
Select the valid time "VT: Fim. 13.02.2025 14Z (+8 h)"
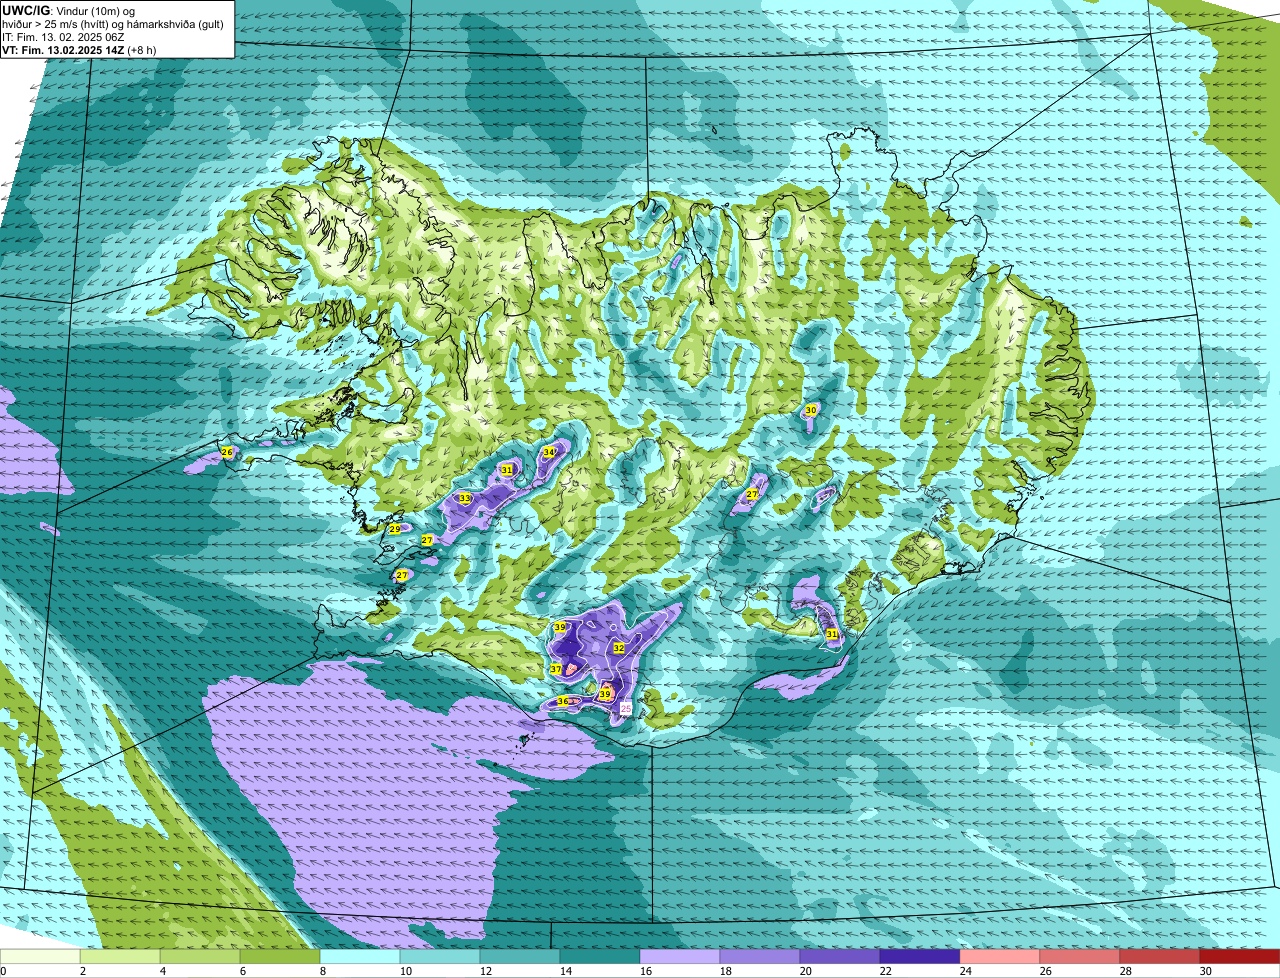click(x=79, y=49)
